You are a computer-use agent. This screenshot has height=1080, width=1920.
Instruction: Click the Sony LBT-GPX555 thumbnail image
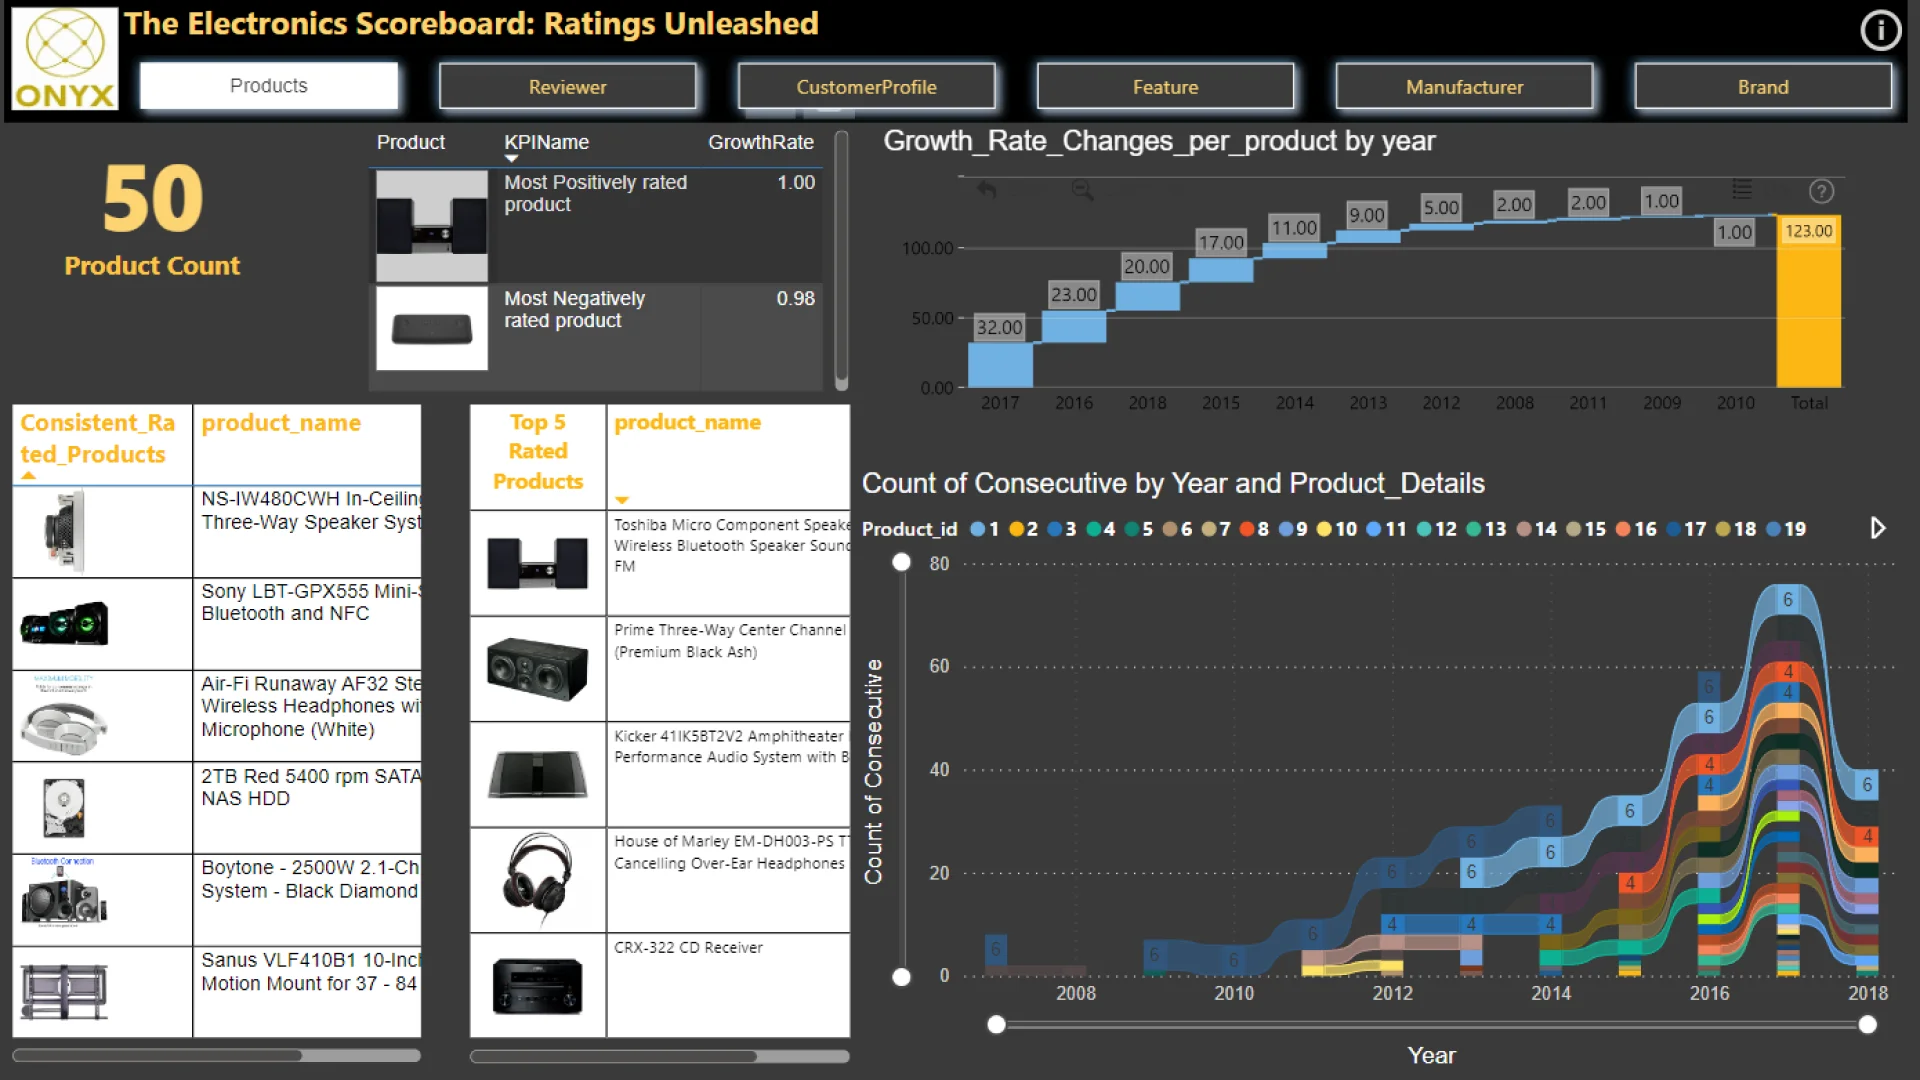point(65,623)
